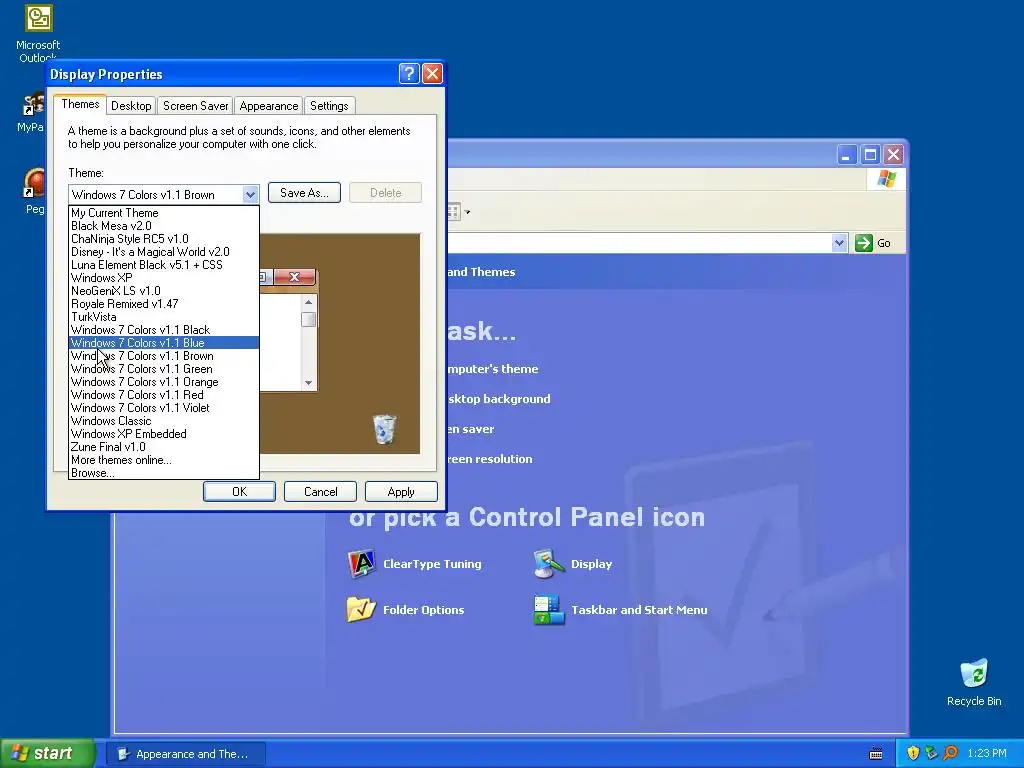This screenshot has height=768, width=1024.
Task: Click the Recycle Bin in theme preview
Action: (384, 429)
